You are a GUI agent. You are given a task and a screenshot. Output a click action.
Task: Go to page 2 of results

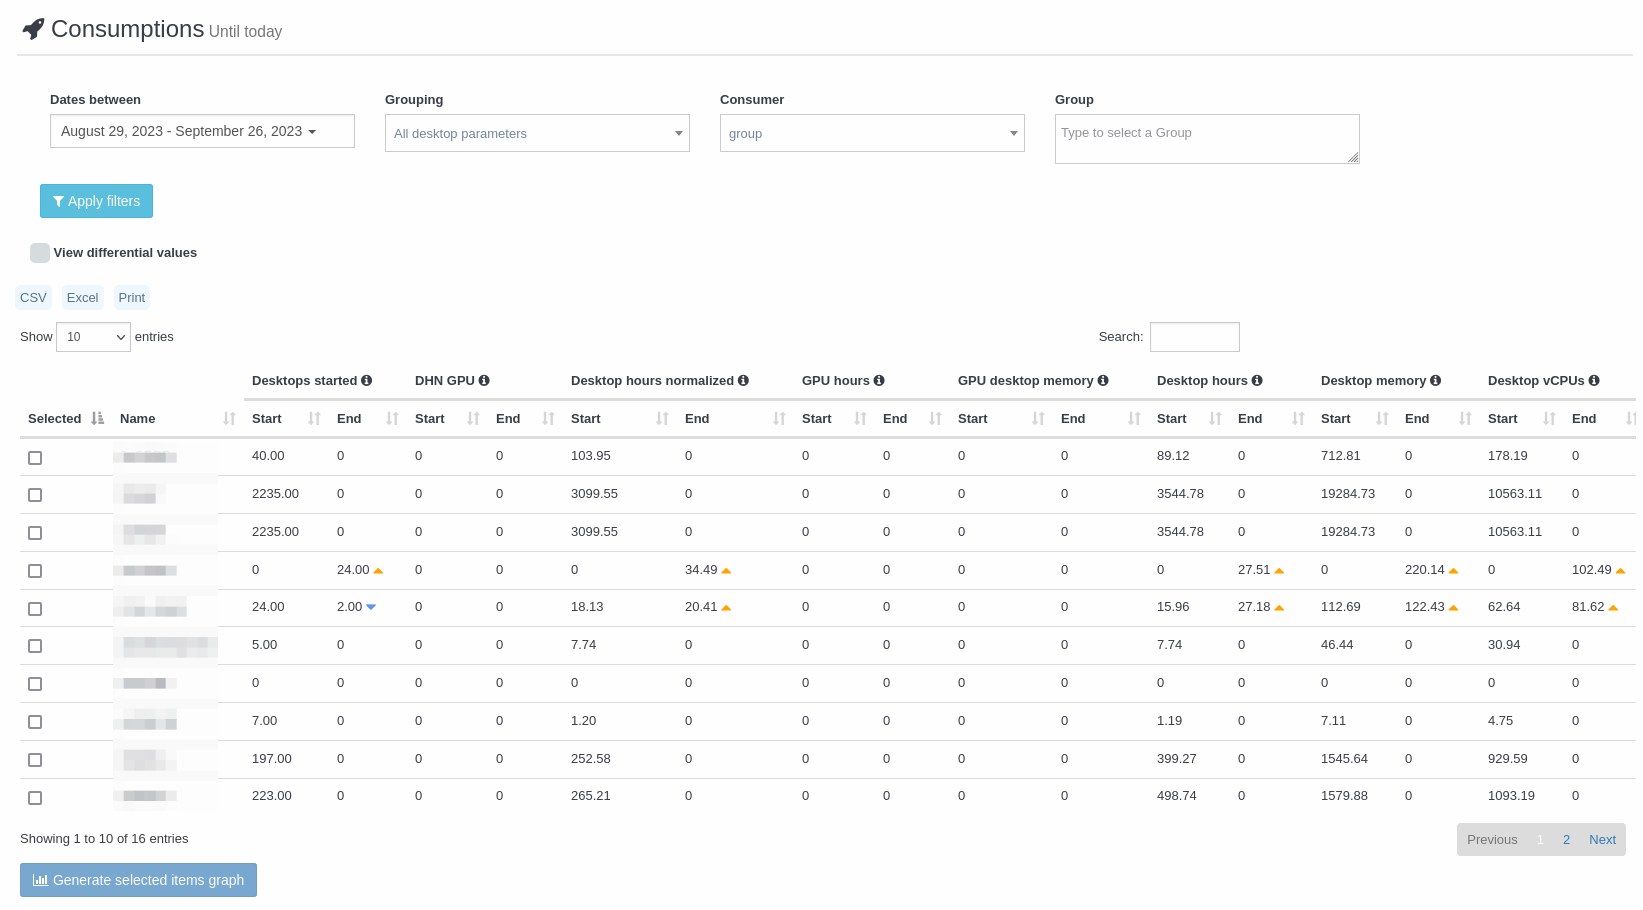point(1566,840)
